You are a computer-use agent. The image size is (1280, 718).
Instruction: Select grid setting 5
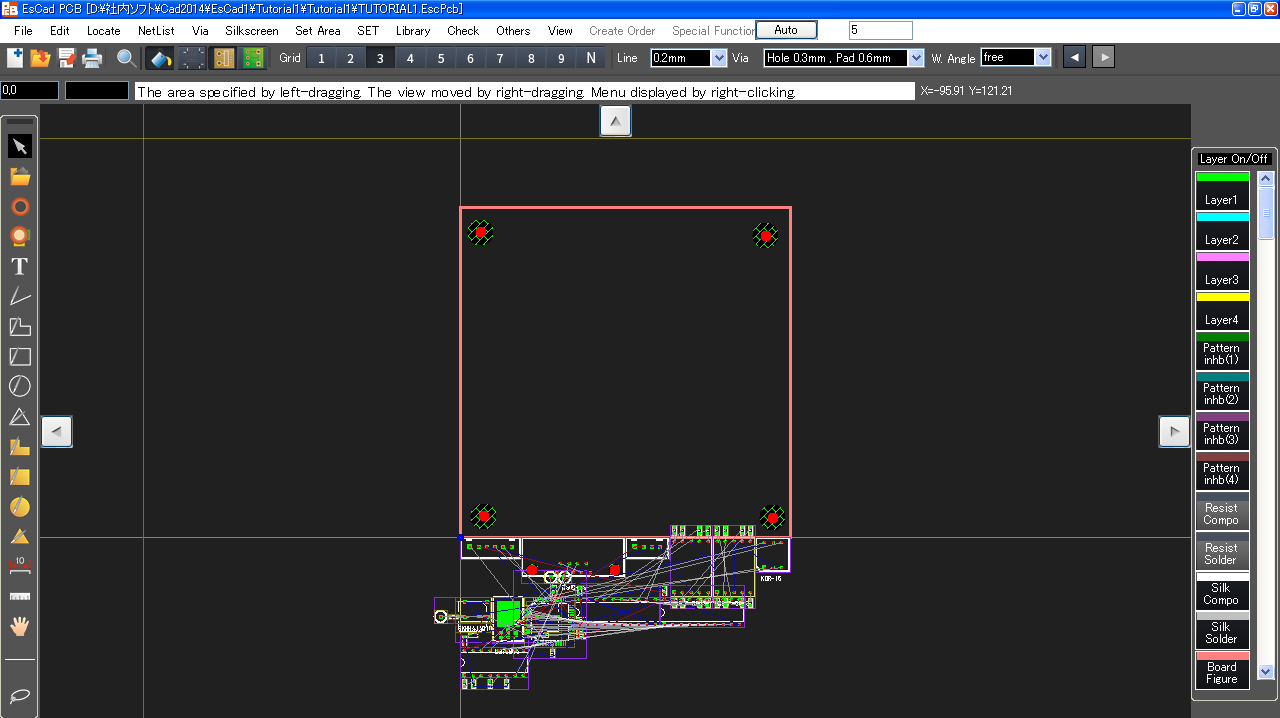click(x=441, y=58)
